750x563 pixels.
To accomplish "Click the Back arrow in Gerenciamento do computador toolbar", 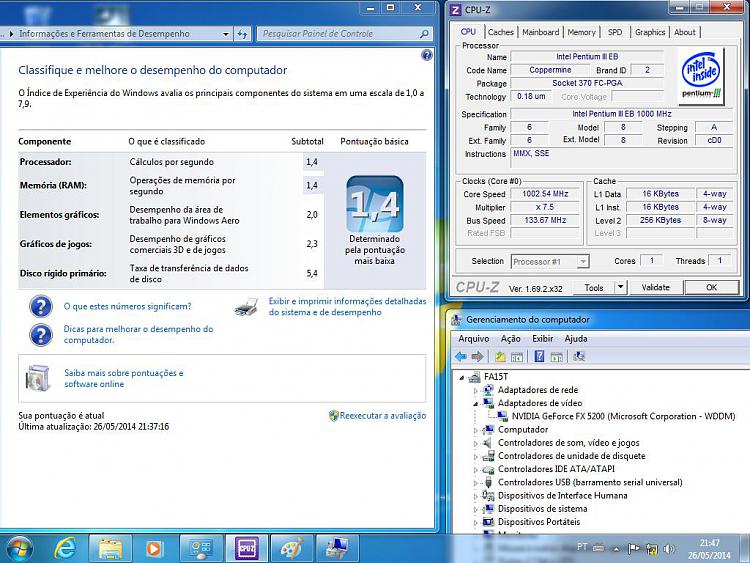I will pyautogui.click(x=461, y=356).
